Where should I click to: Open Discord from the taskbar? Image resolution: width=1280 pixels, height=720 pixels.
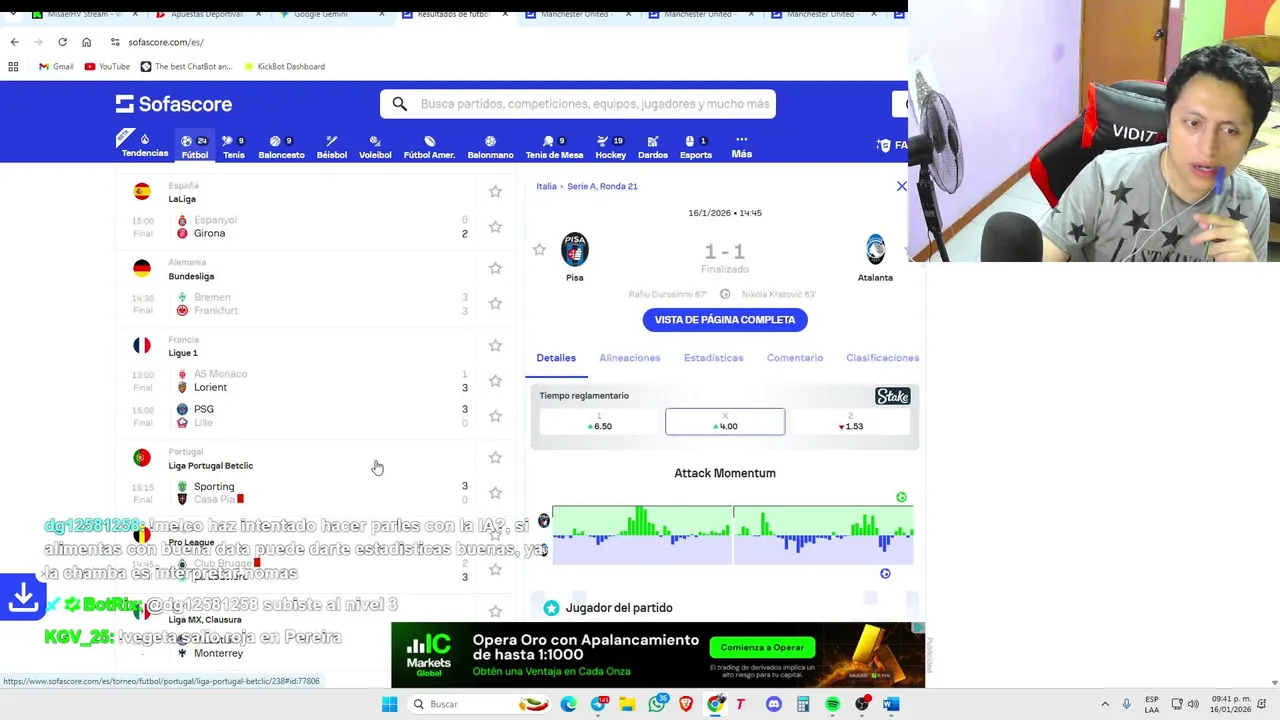[773, 704]
